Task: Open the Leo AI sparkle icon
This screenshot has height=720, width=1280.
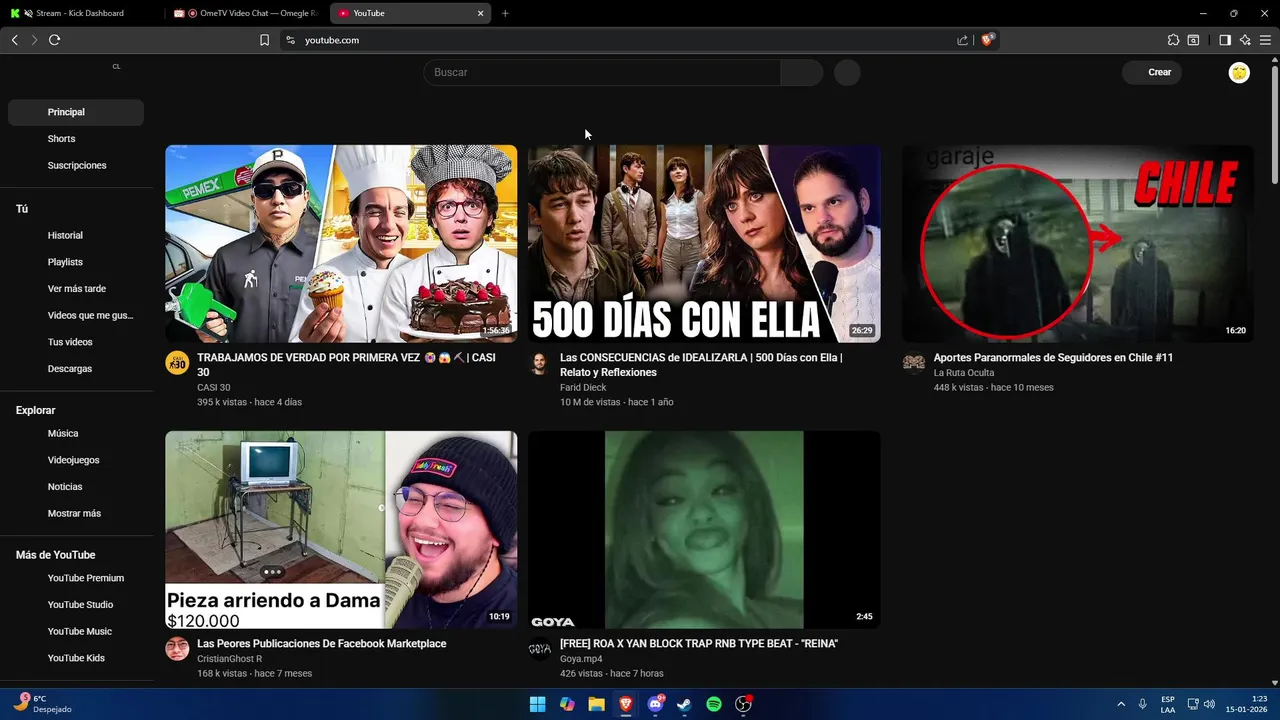Action: tap(1245, 40)
